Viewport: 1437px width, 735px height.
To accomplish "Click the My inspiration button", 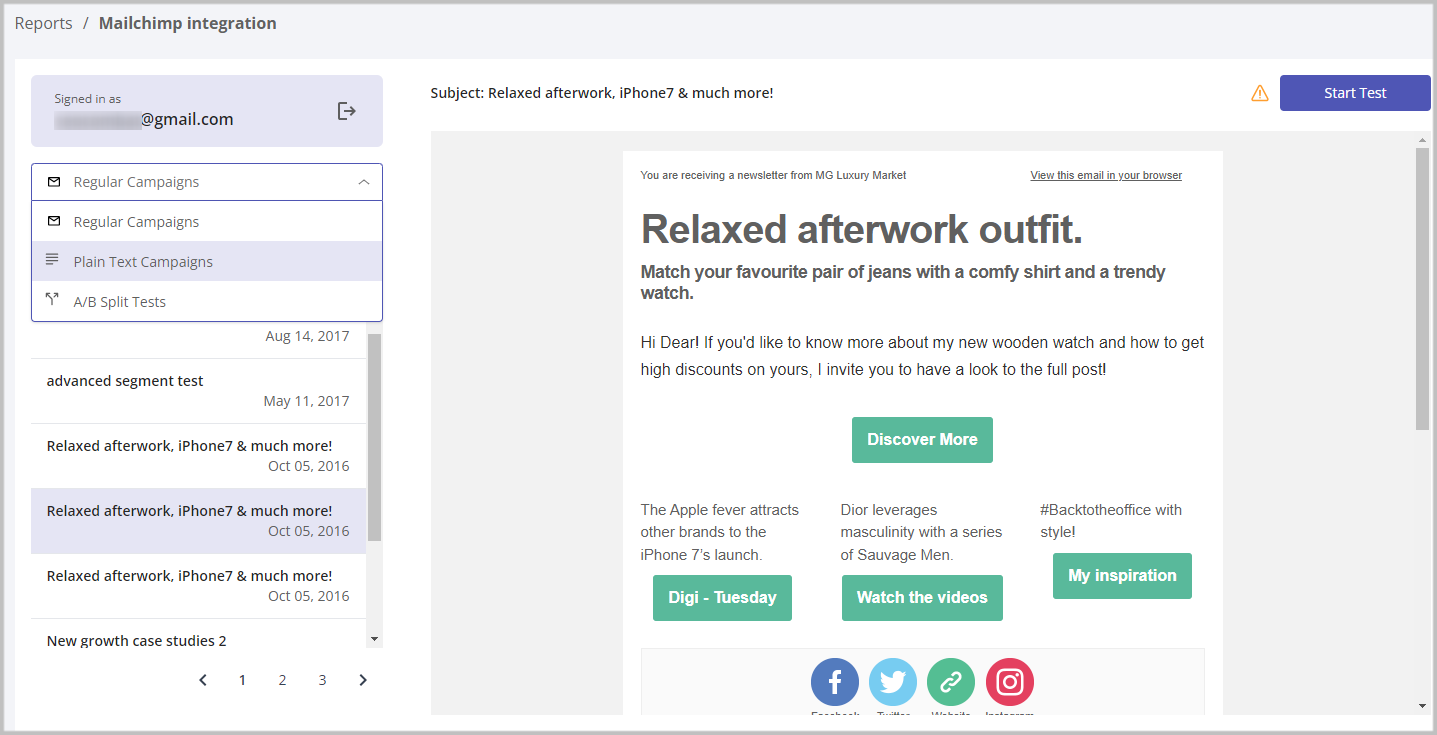I will (1122, 576).
